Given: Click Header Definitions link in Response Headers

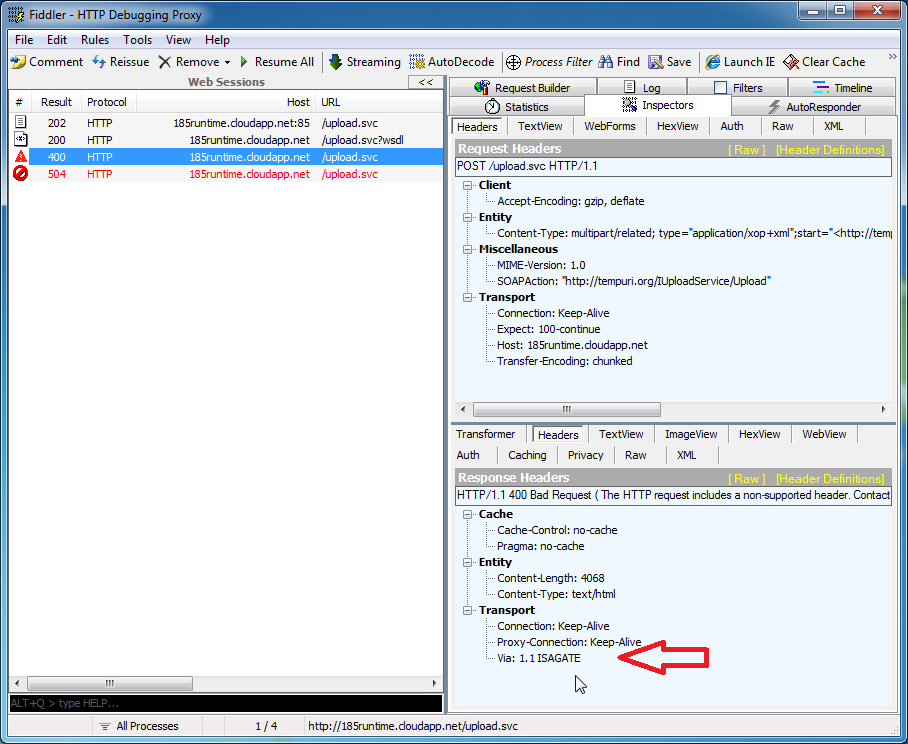Looking at the screenshot, I should pos(829,479).
